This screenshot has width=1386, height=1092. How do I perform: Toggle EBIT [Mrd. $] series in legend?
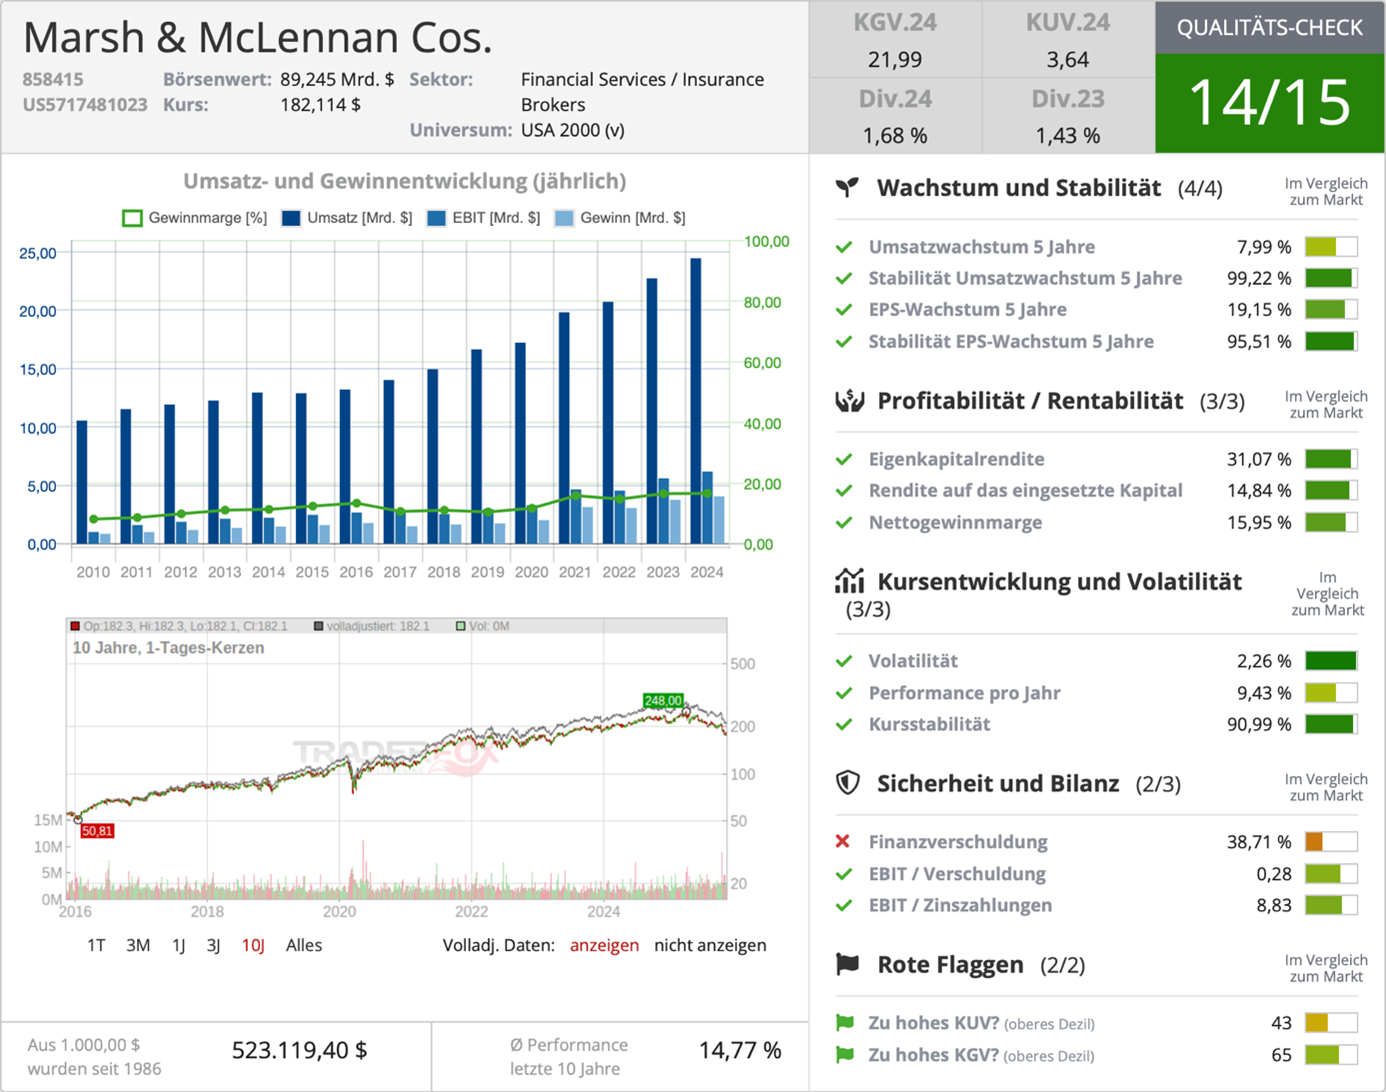(483, 218)
